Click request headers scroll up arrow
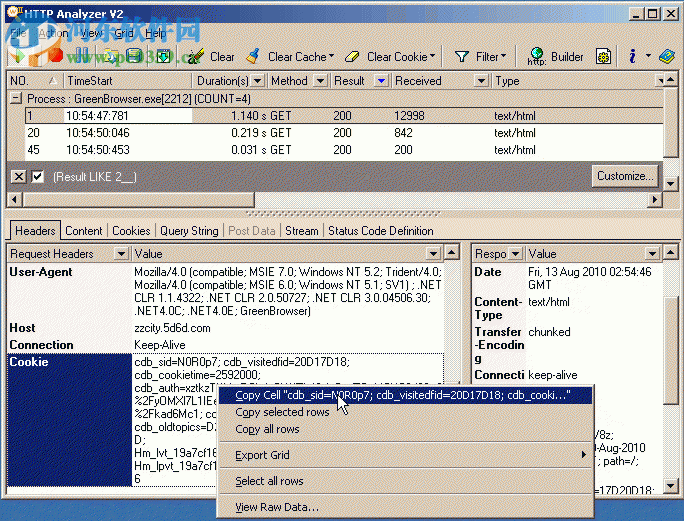 tap(451, 252)
